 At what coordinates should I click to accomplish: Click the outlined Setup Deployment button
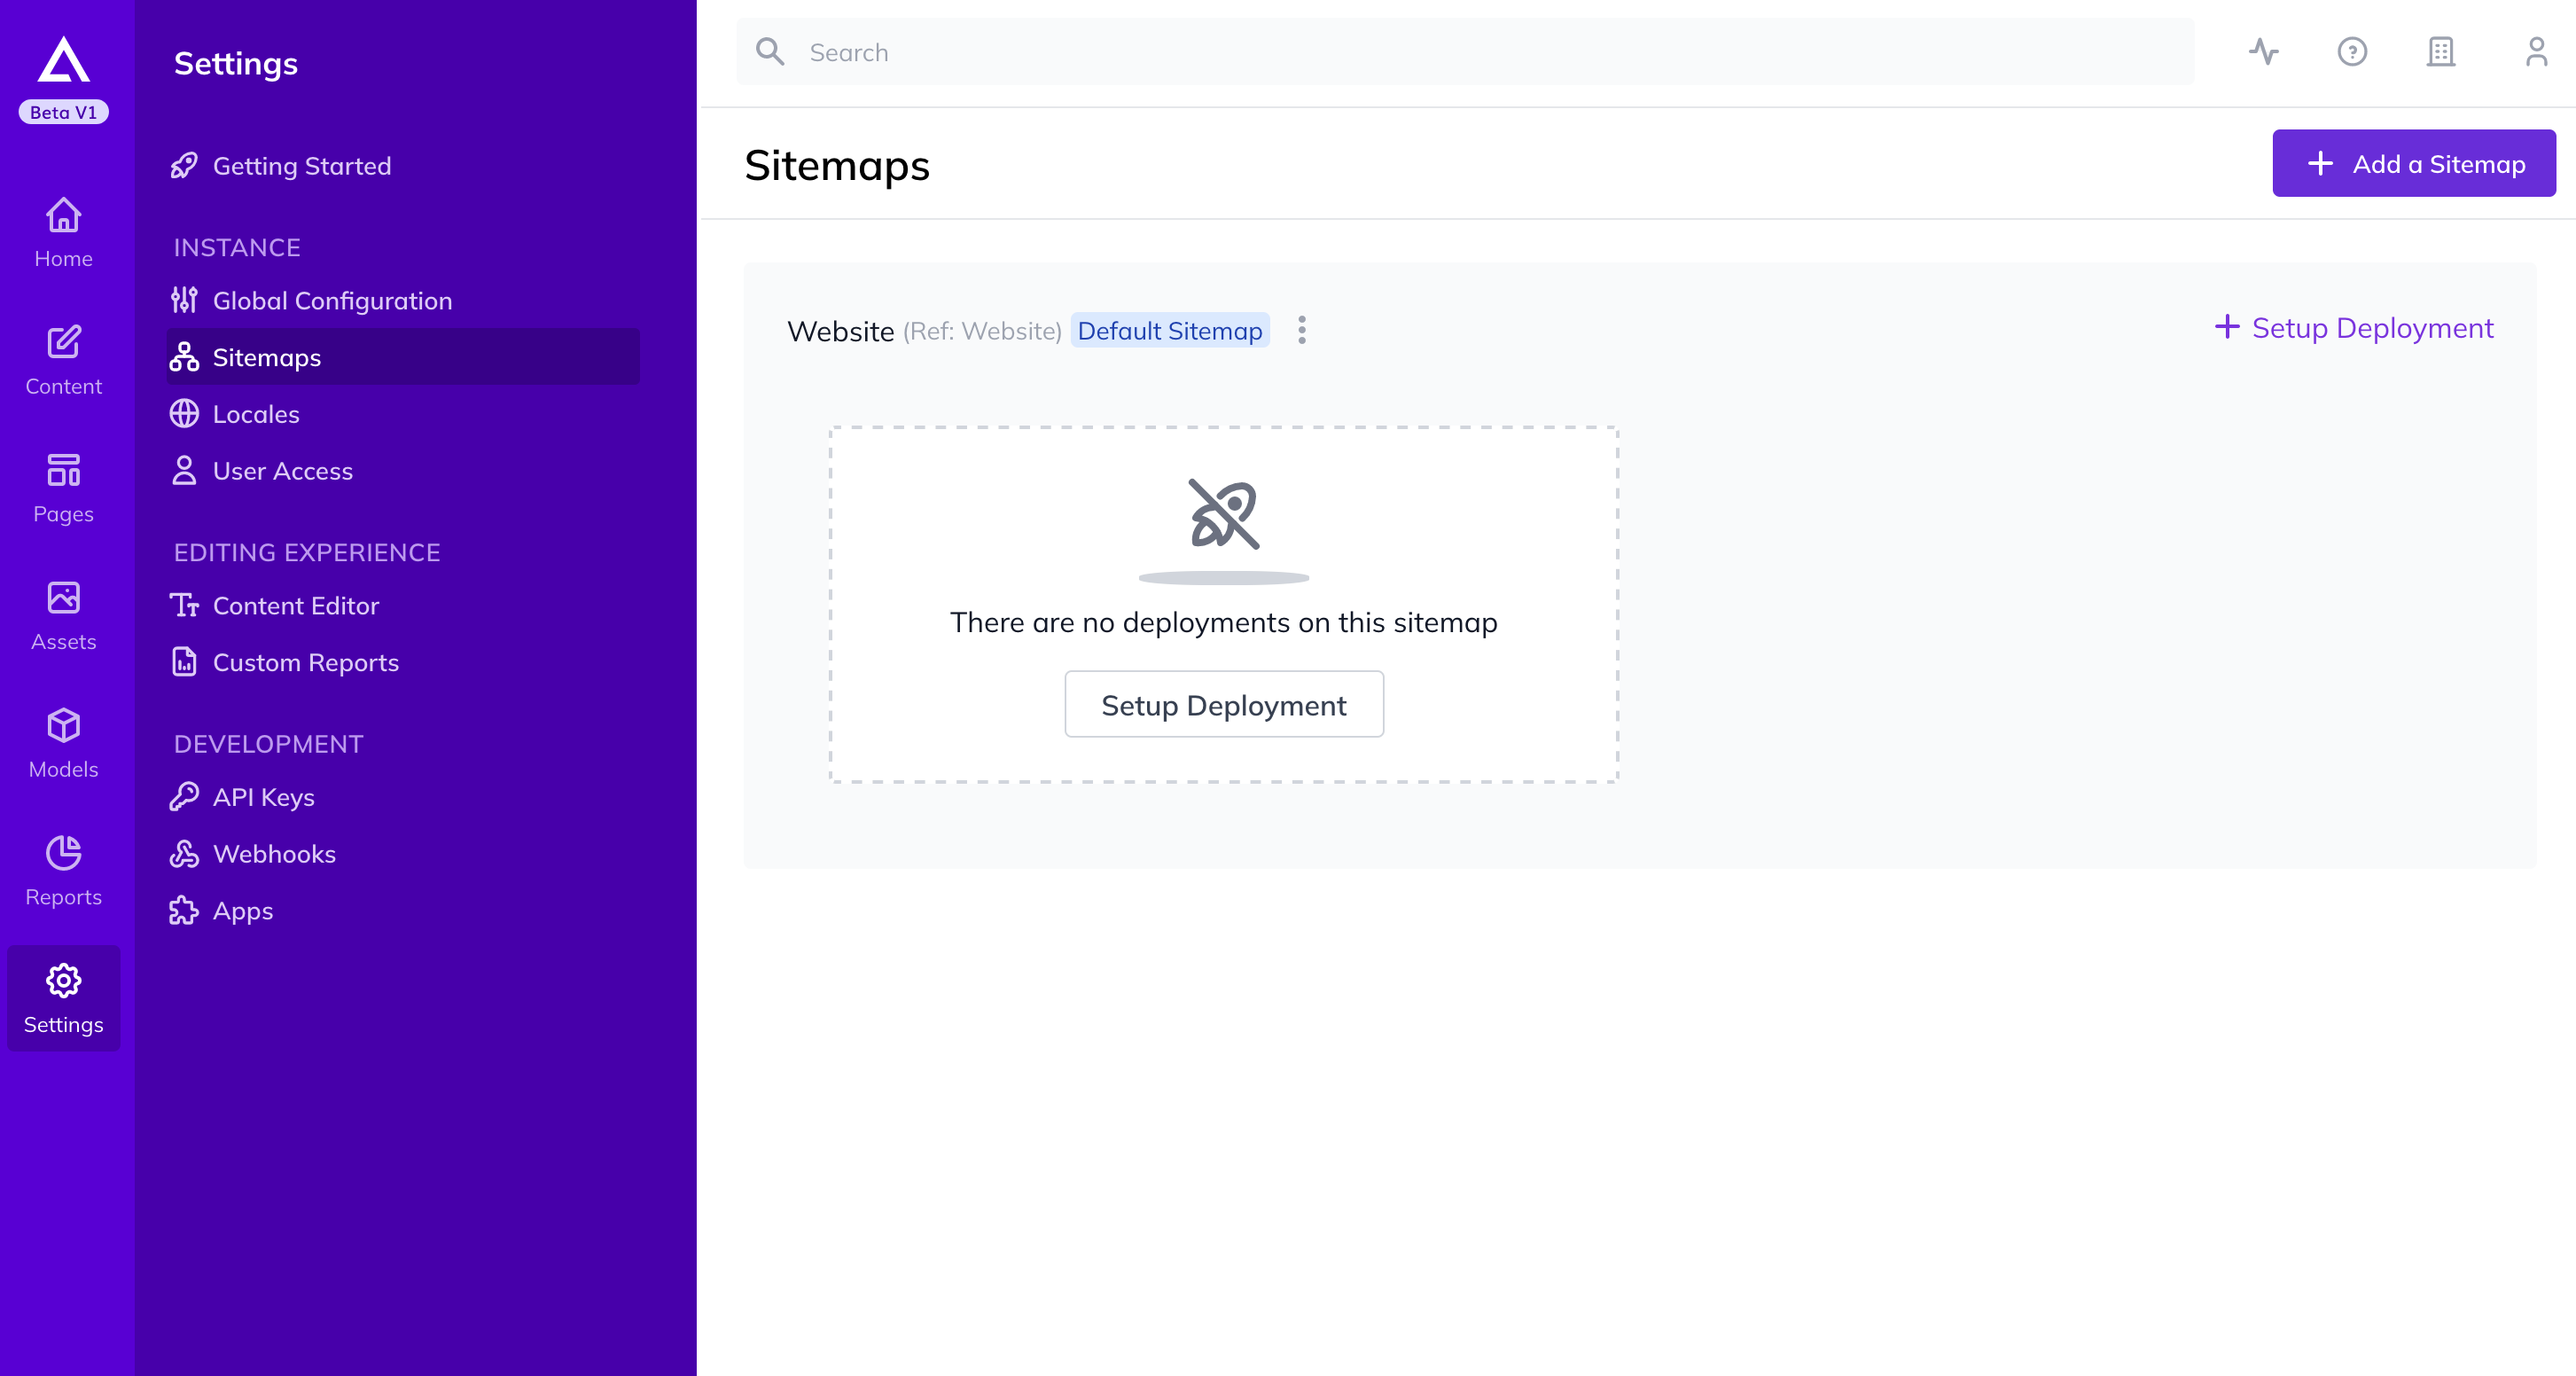1224,704
